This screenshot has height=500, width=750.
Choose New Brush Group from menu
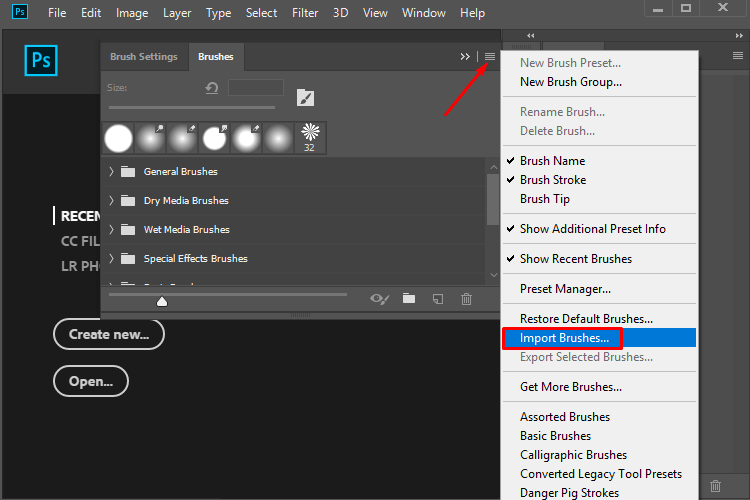click(599, 82)
